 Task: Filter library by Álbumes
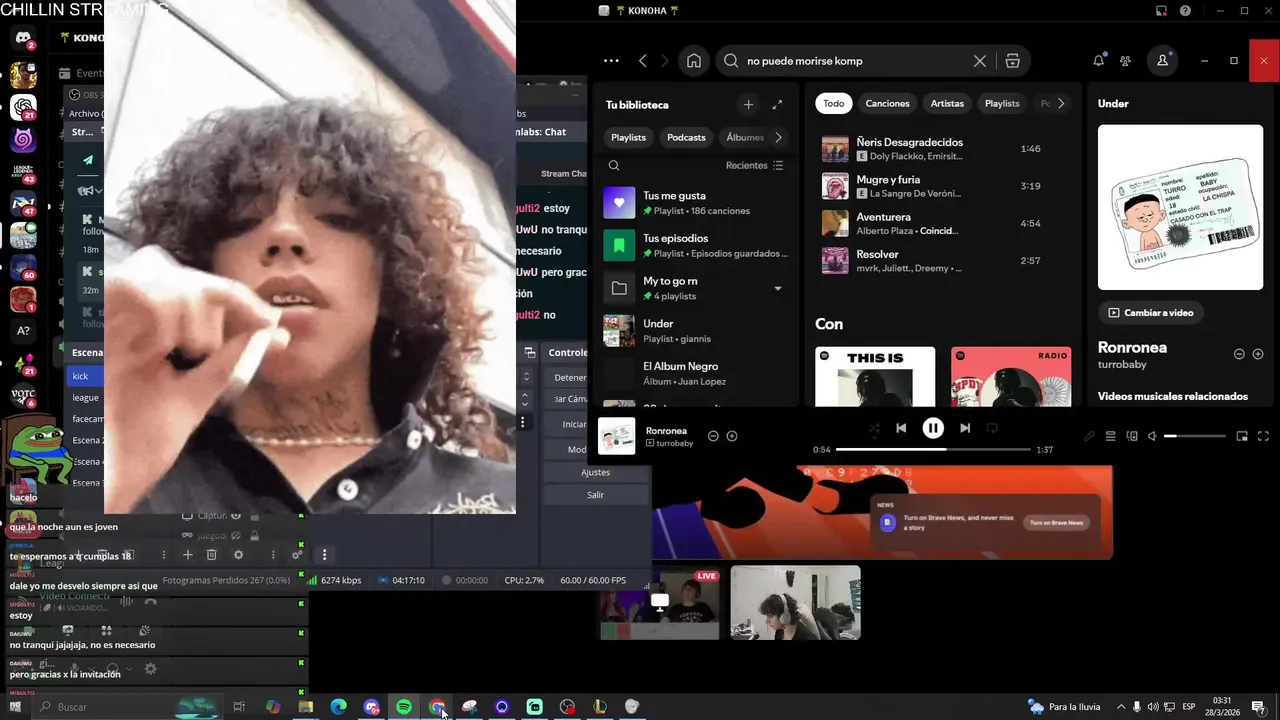tap(744, 137)
